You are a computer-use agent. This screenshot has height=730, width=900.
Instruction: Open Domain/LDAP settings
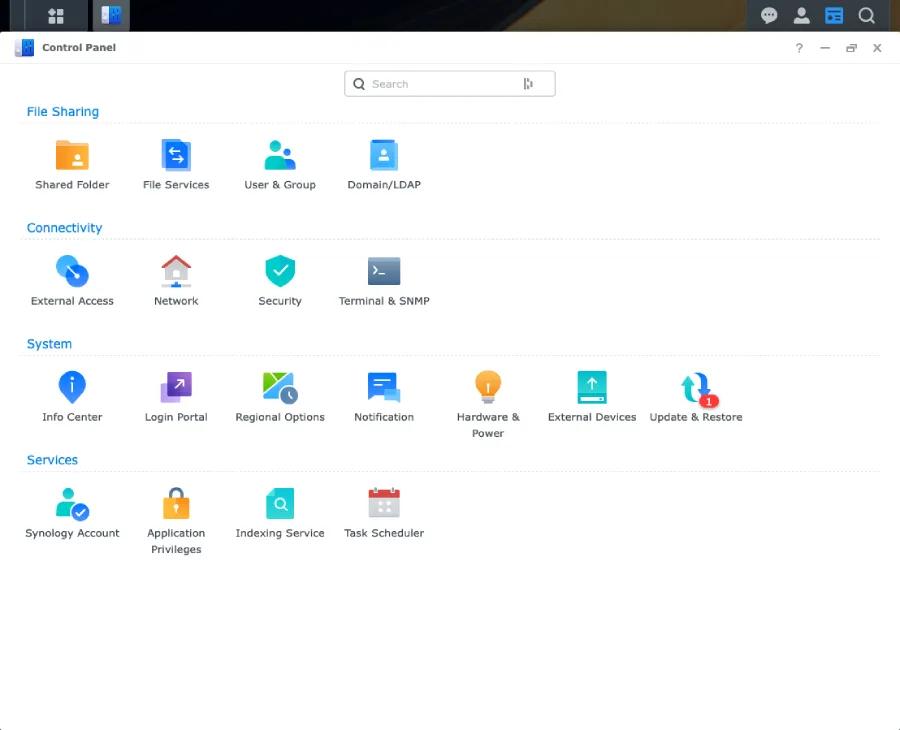(x=384, y=165)
